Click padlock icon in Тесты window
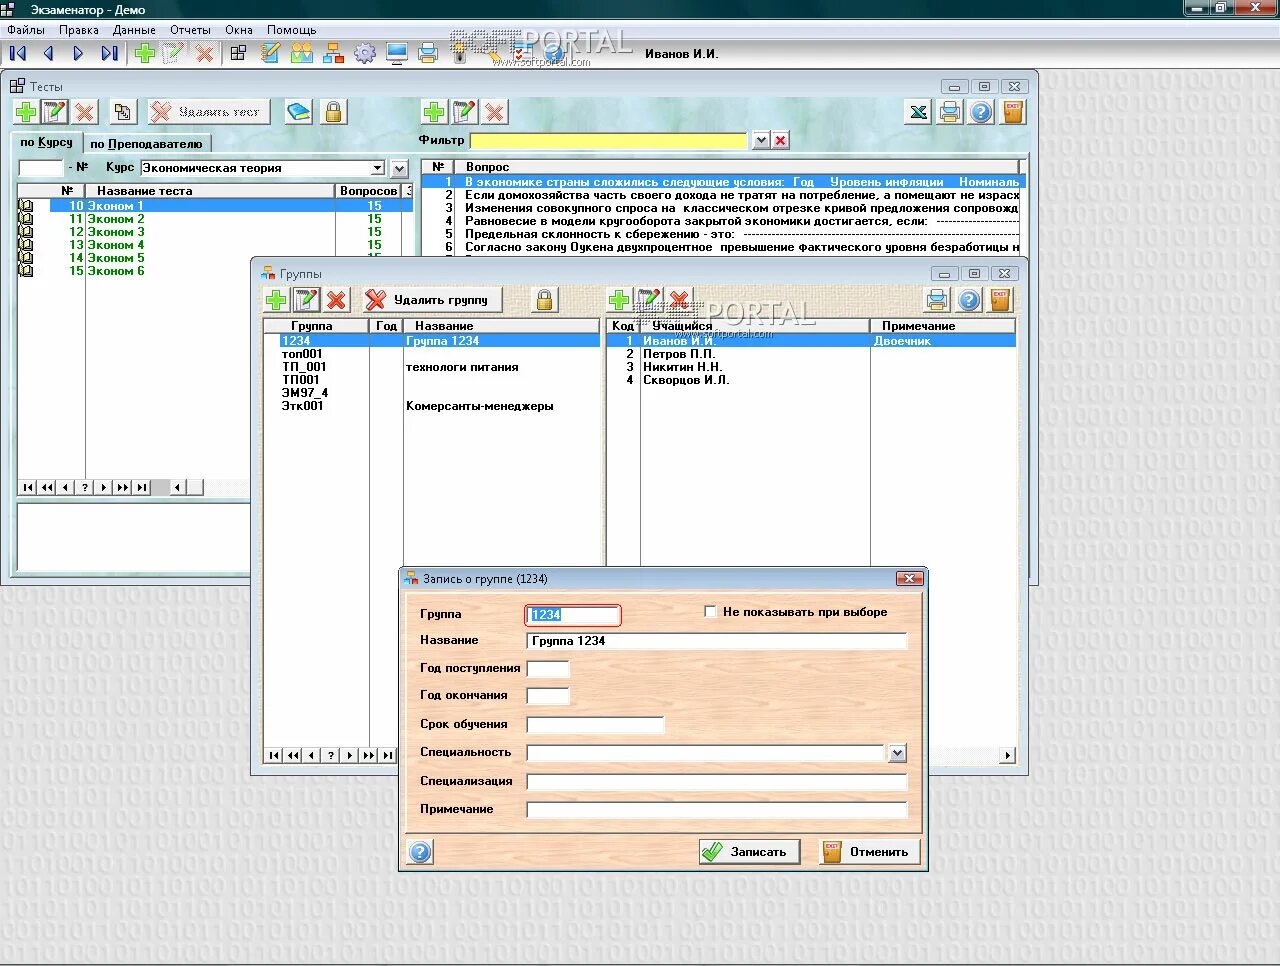This screenshot has width=1280, height=966. [333, 112]
